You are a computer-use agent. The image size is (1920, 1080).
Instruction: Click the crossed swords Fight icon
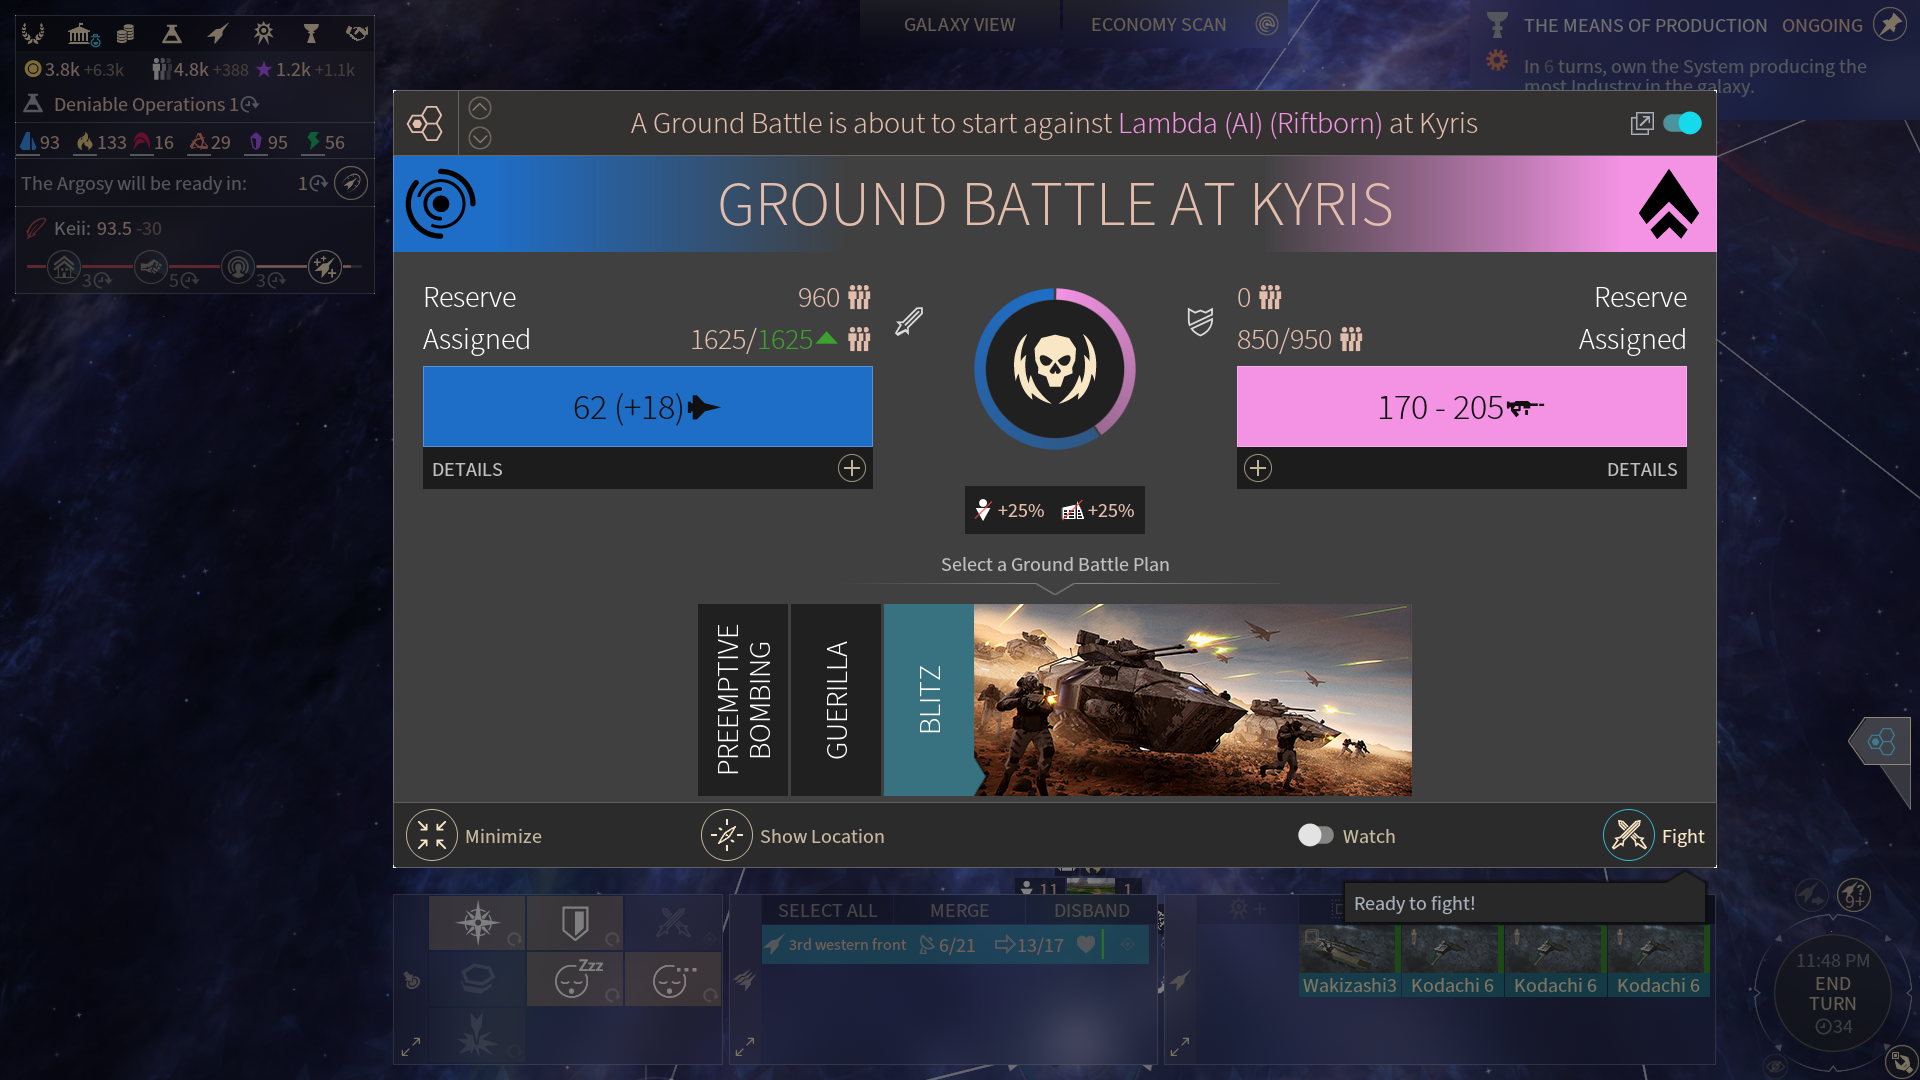(1628, 835)
